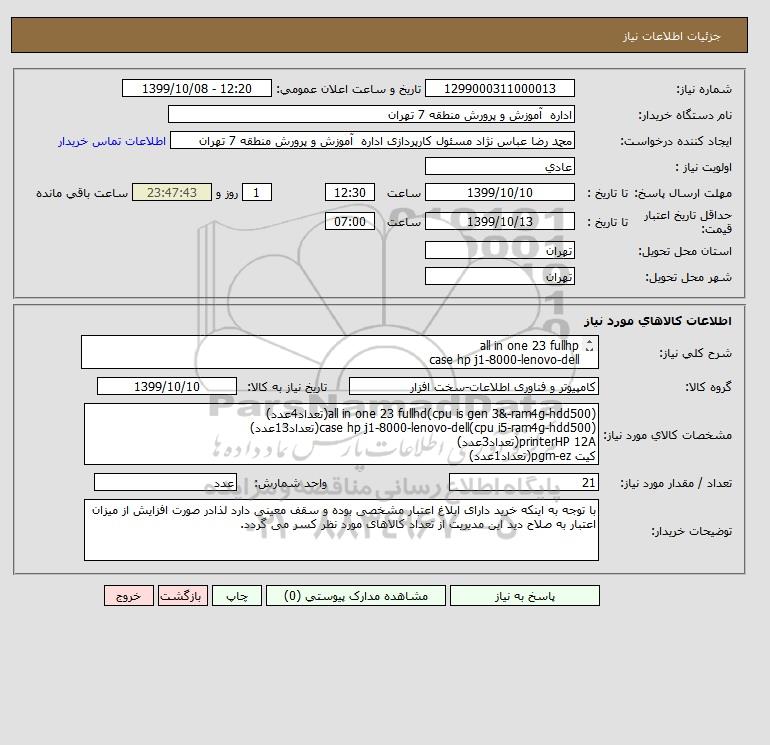The width and height of the screenshot is (770, 745).
Task: Click the goods group field 'کامپیوتر و فناوری اطلاعات'
Action: [473, 386]
